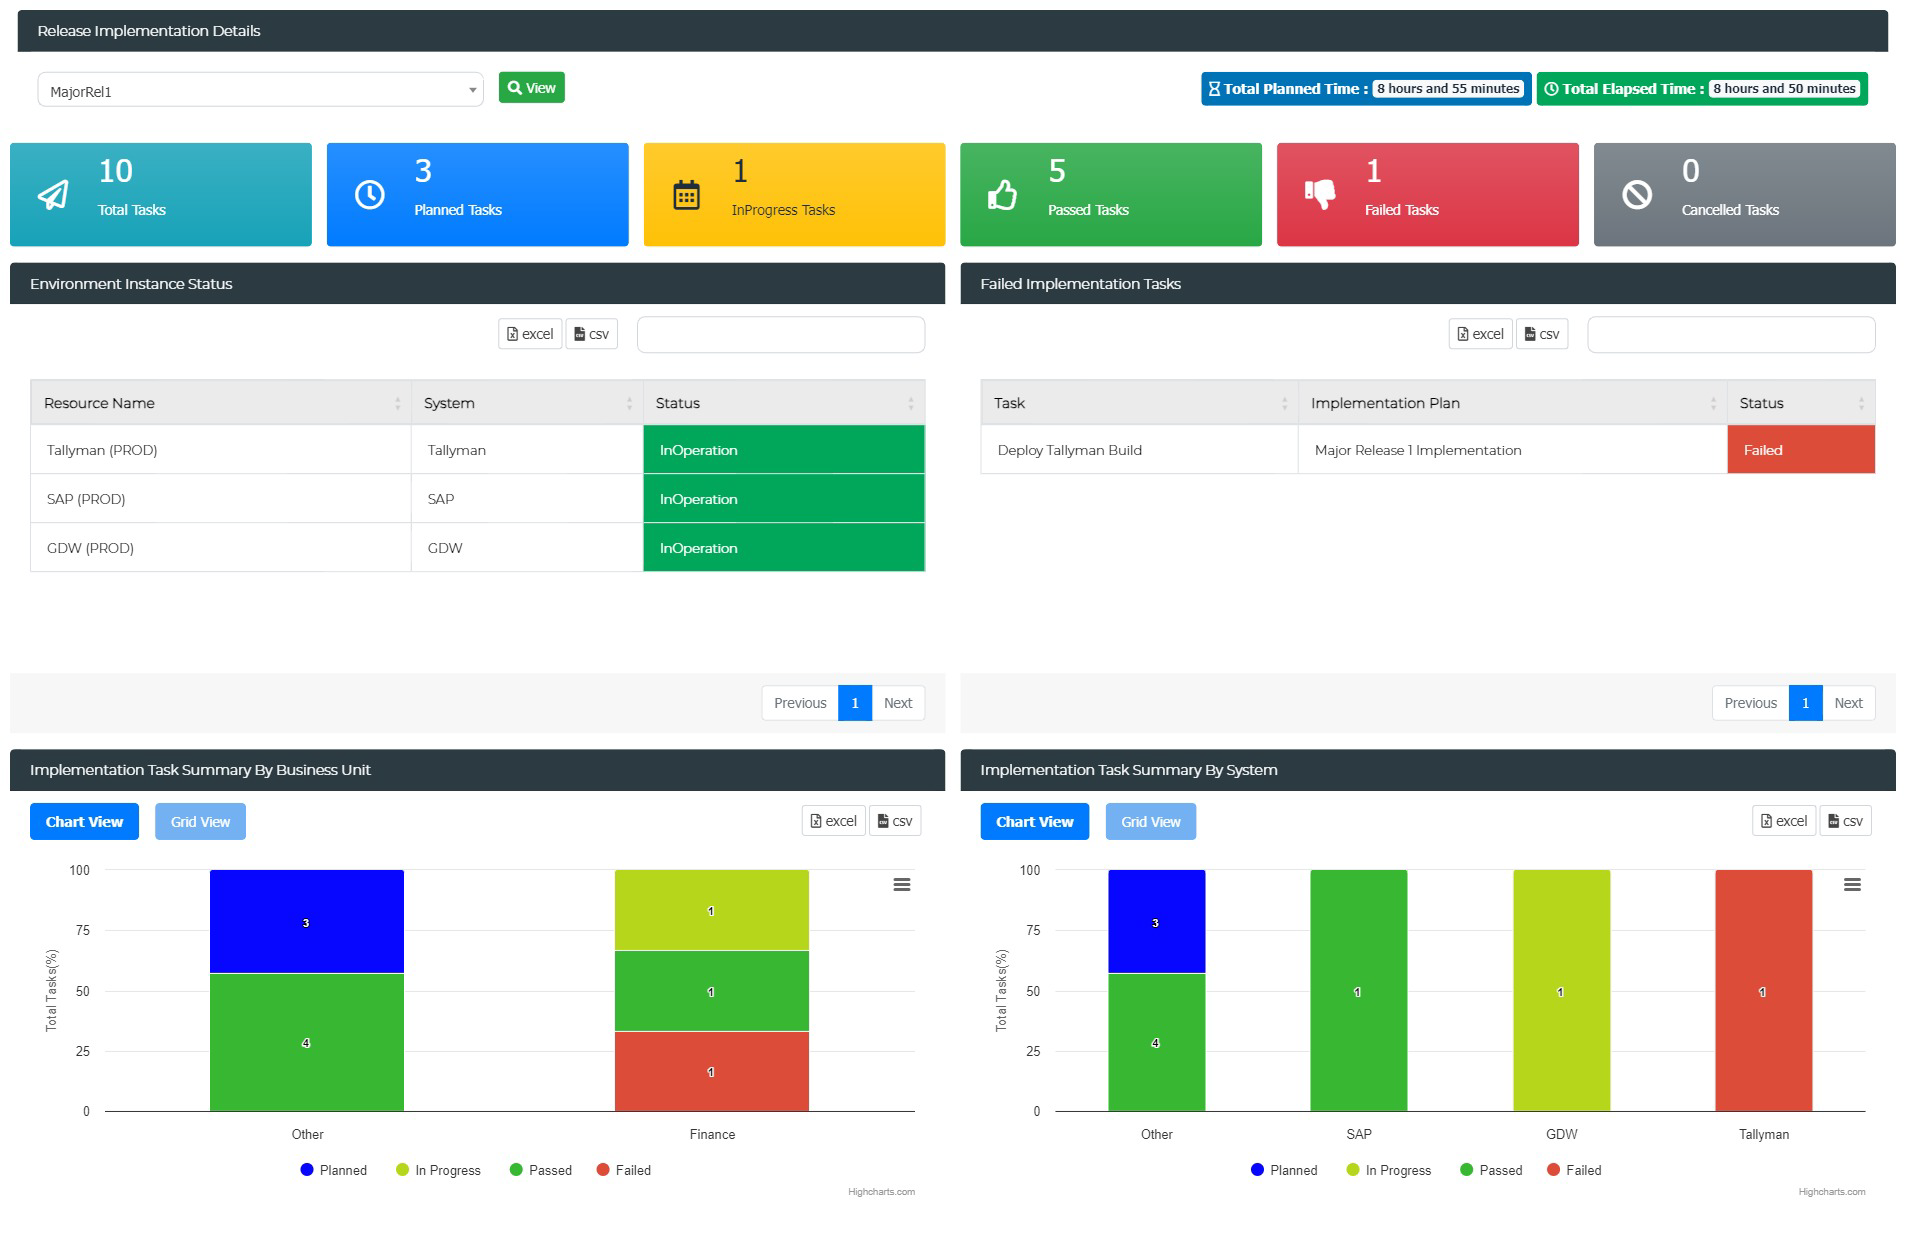Export Environment Instance Status to excel
The width and height of the screenshot is (1906, 1245).
click(x=530, y=334)
